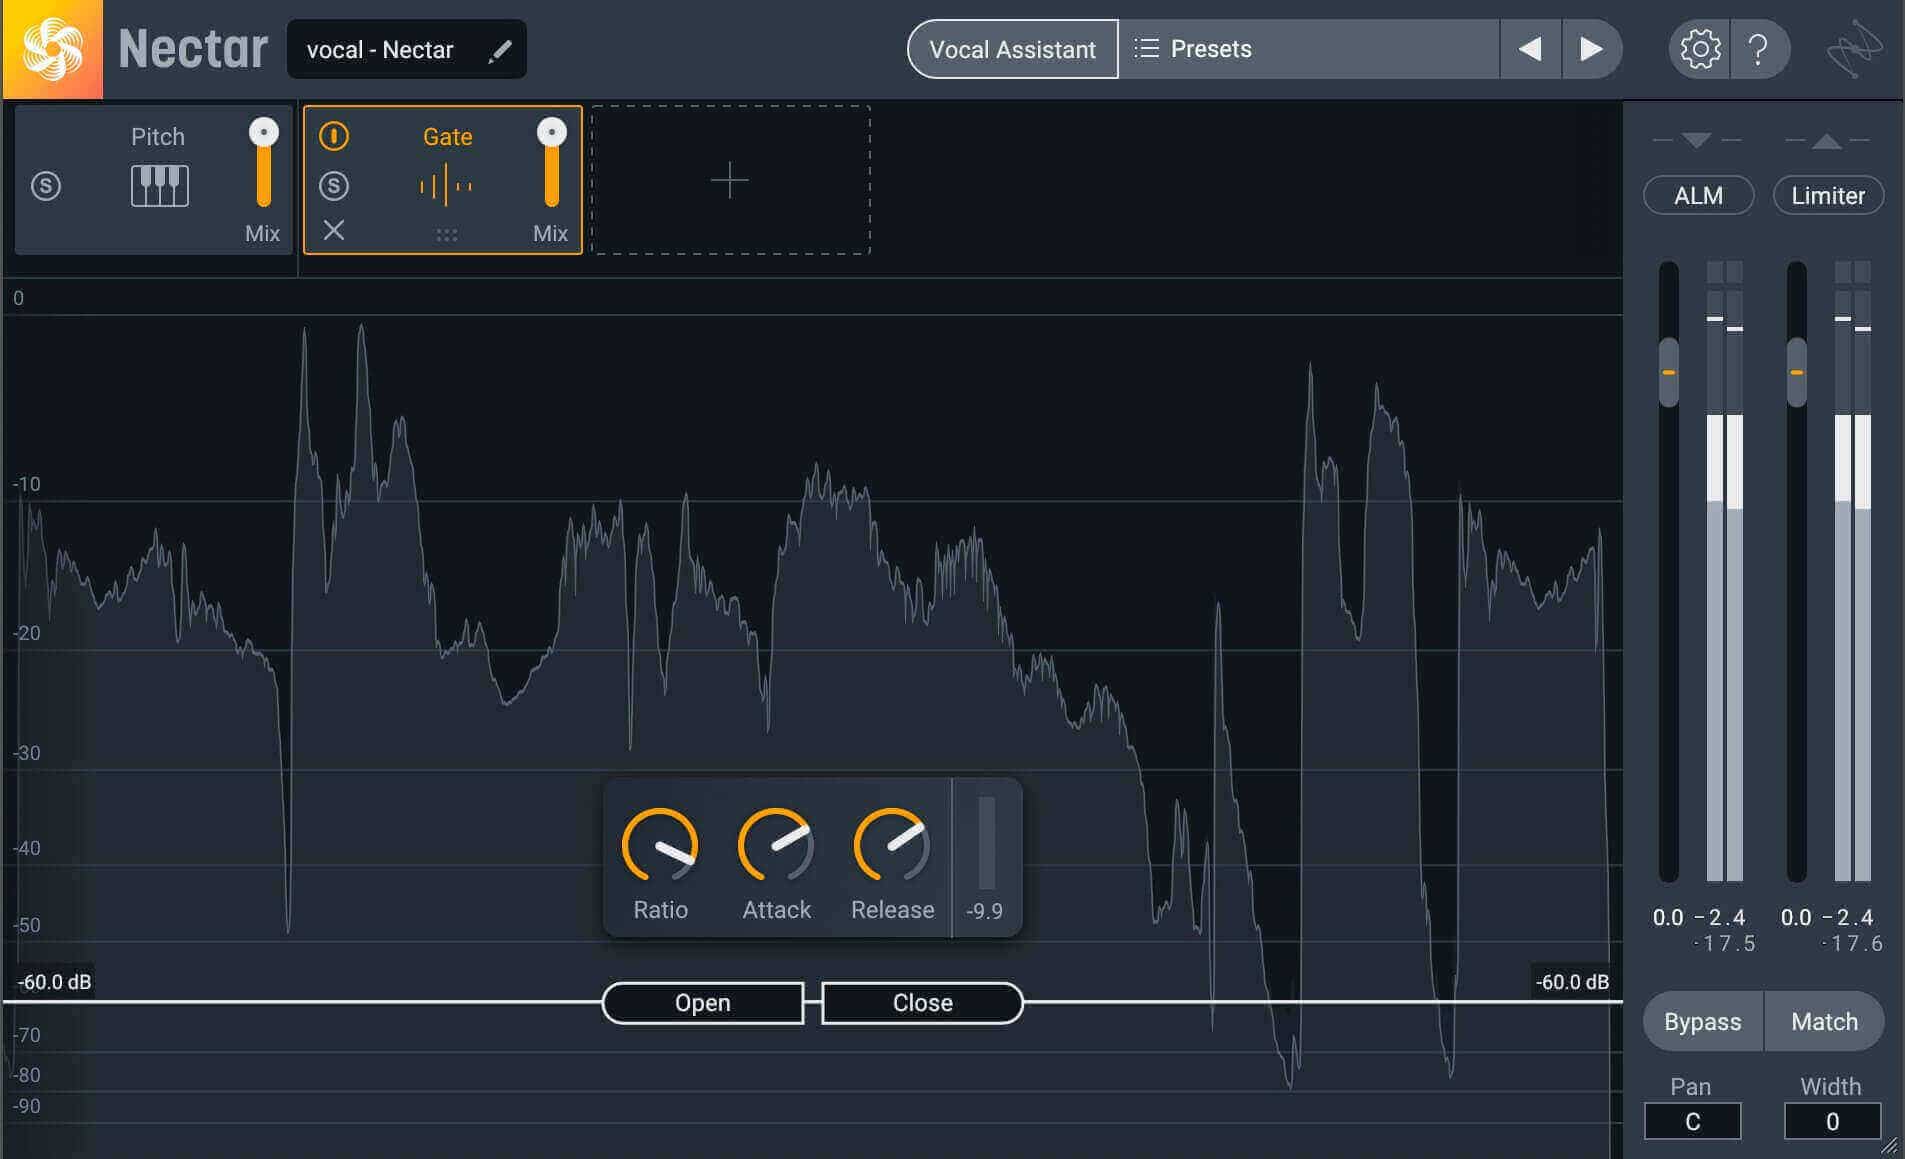Adjust the Gate module Mix slider
This screenshot has height=1159, width=1905.
[x=551, y=163]
